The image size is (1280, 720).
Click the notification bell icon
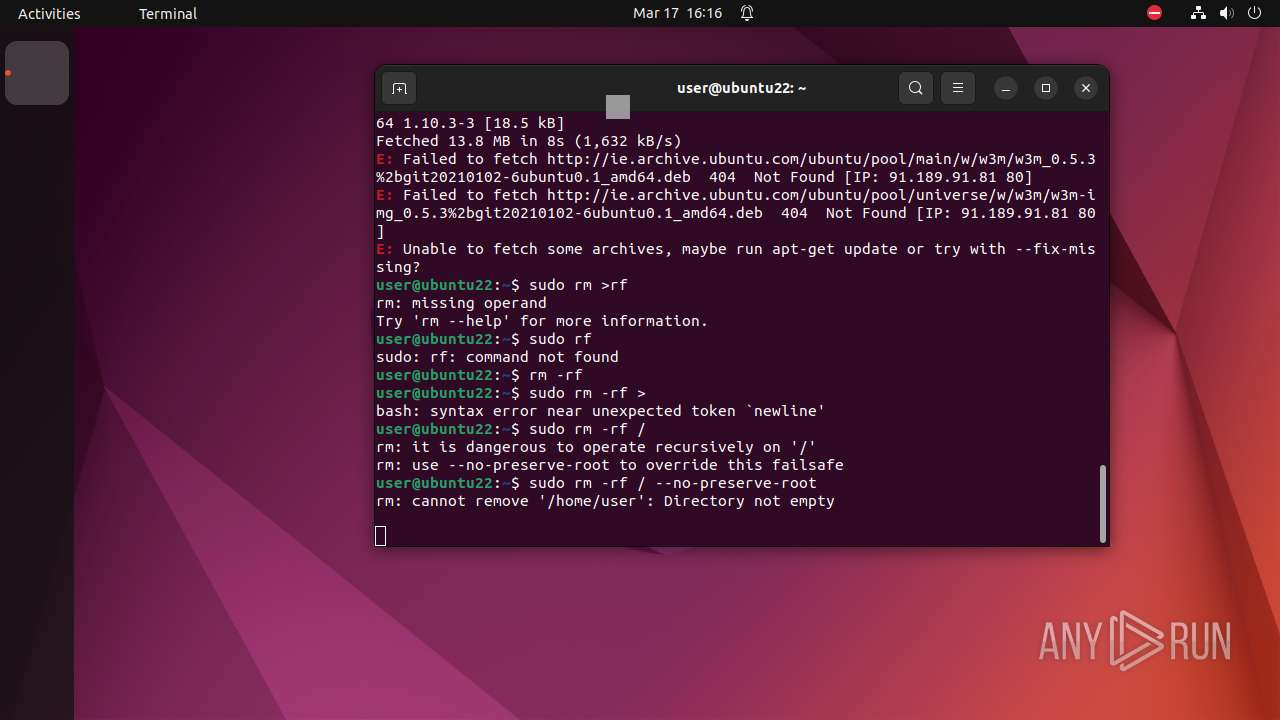point(747,13)
